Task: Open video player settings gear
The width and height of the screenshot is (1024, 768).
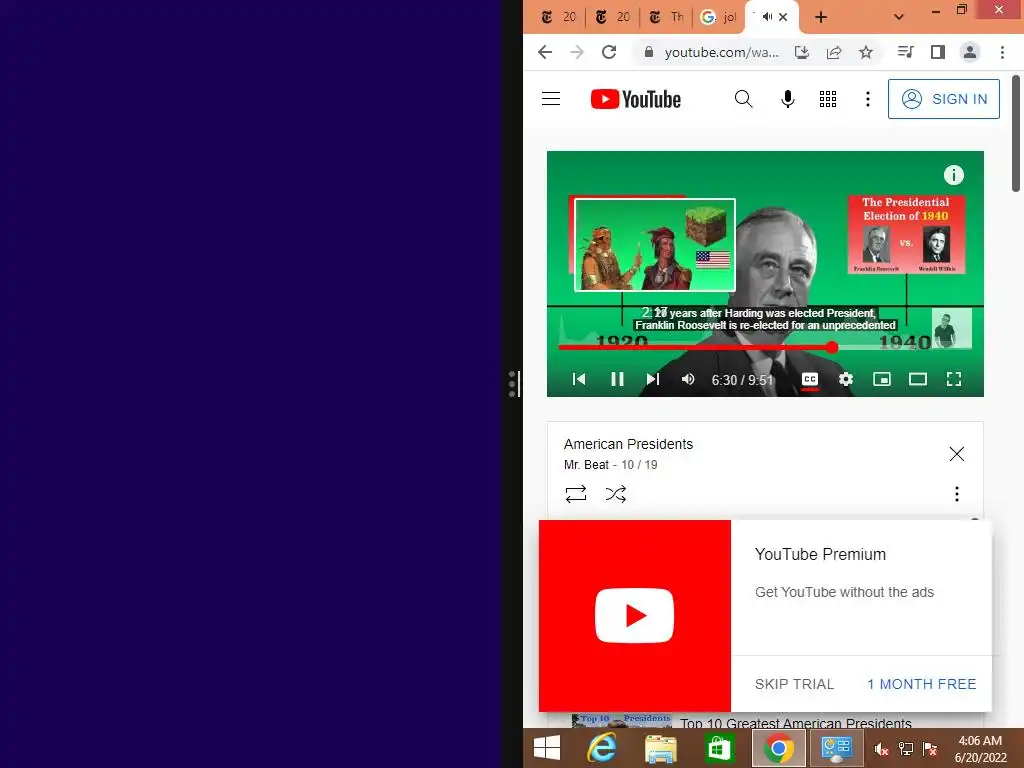Action: click(x=846, y=379)
